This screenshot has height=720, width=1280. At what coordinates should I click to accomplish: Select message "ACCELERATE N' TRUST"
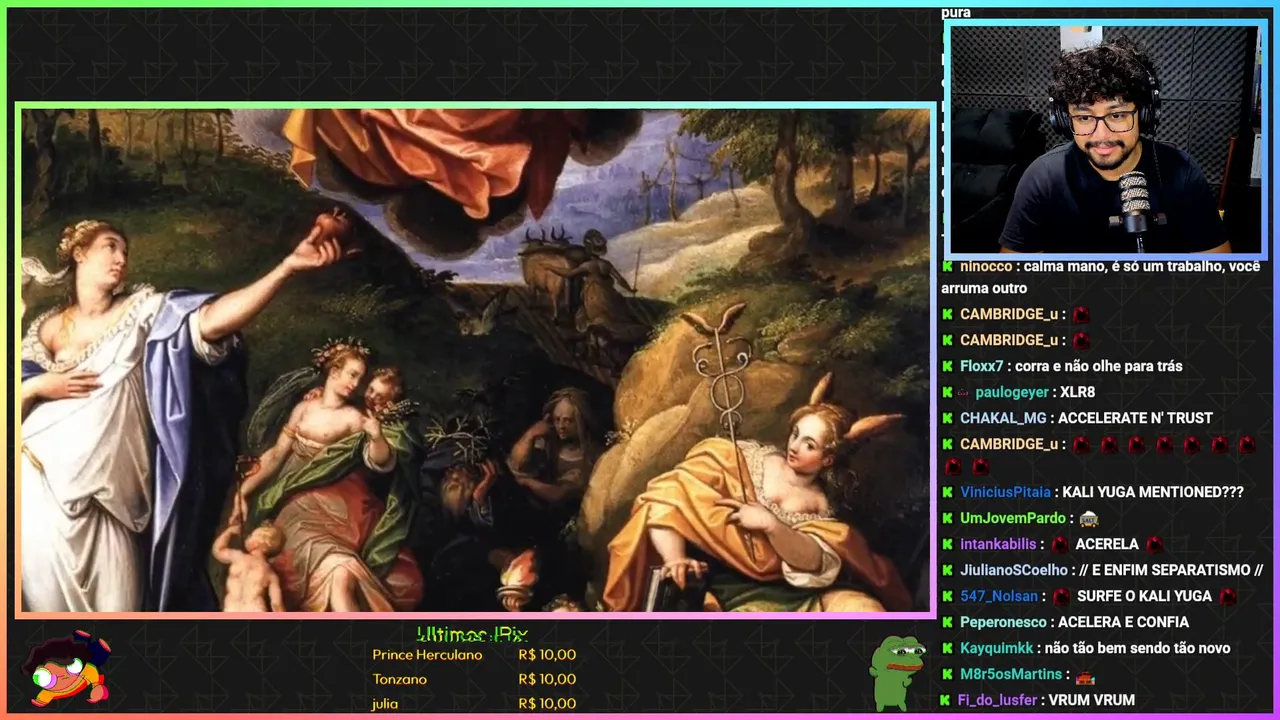pos(1135,418)
